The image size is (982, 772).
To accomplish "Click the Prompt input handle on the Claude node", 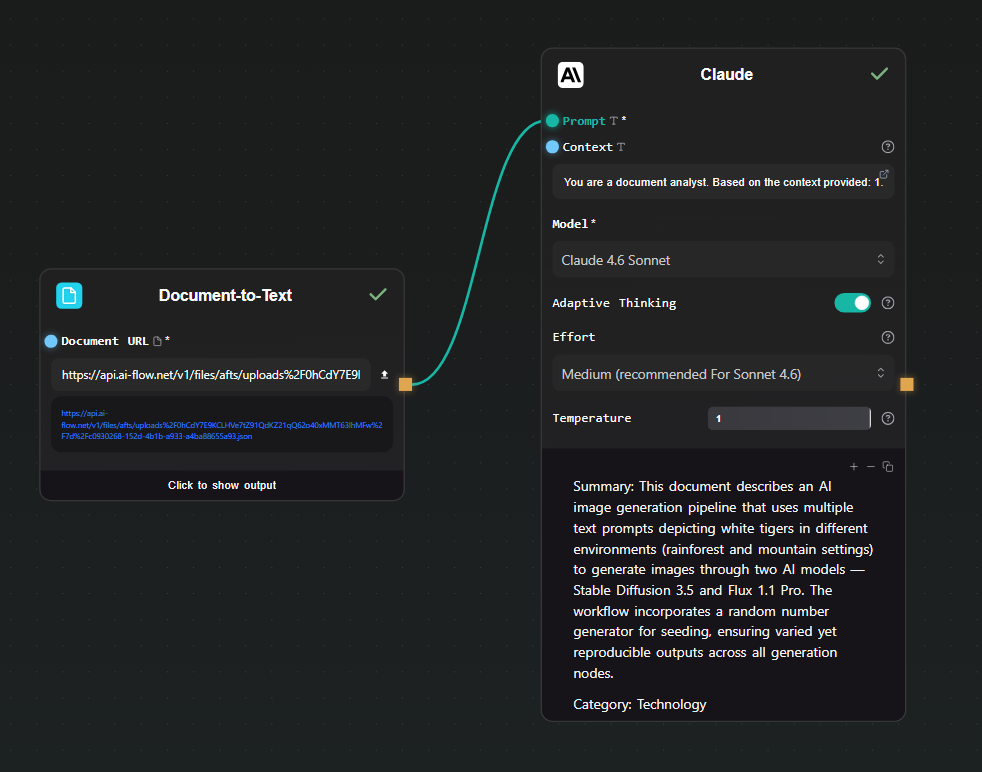I will point(551,120).
